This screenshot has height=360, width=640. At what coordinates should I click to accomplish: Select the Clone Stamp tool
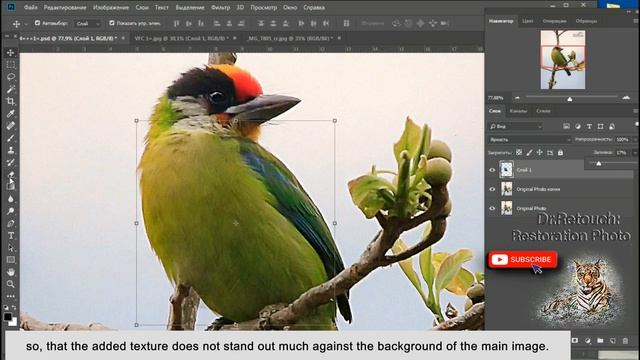pos(11,150)
